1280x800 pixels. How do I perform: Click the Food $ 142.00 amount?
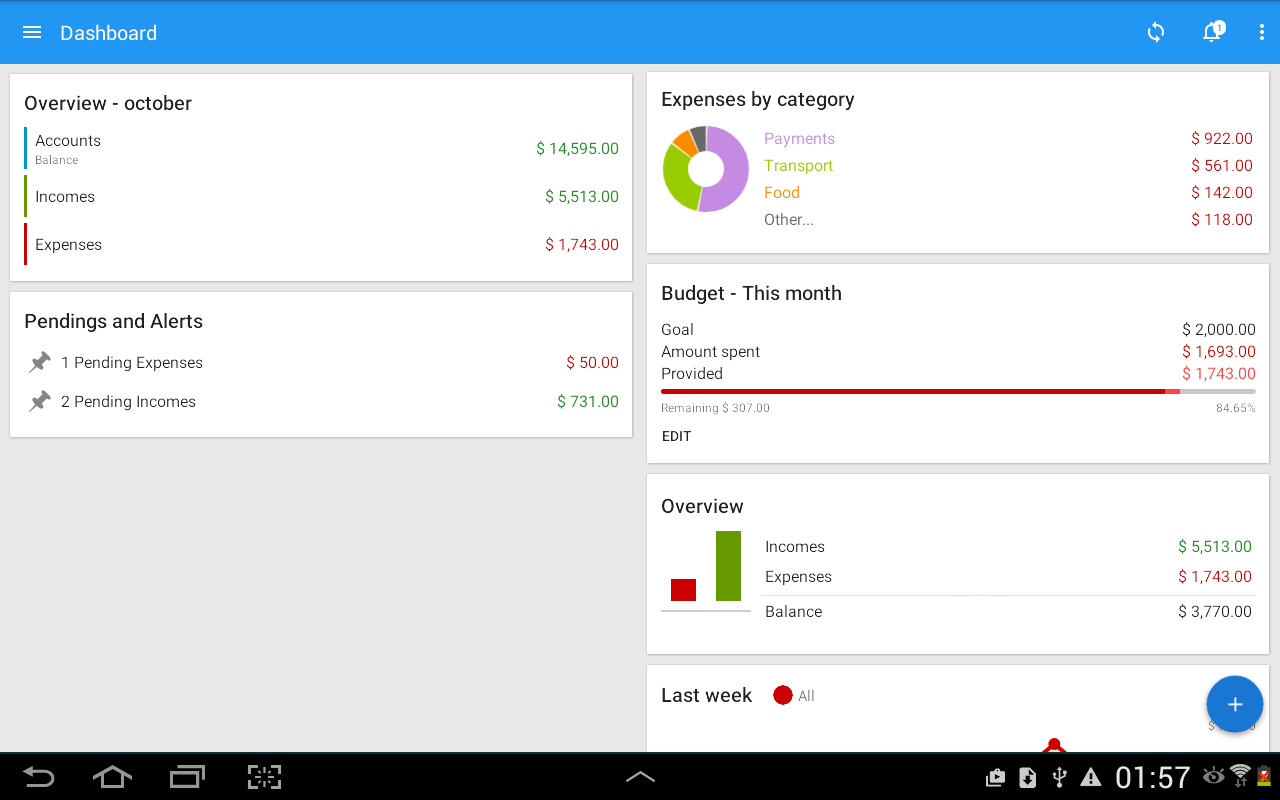click(1222, 193)
